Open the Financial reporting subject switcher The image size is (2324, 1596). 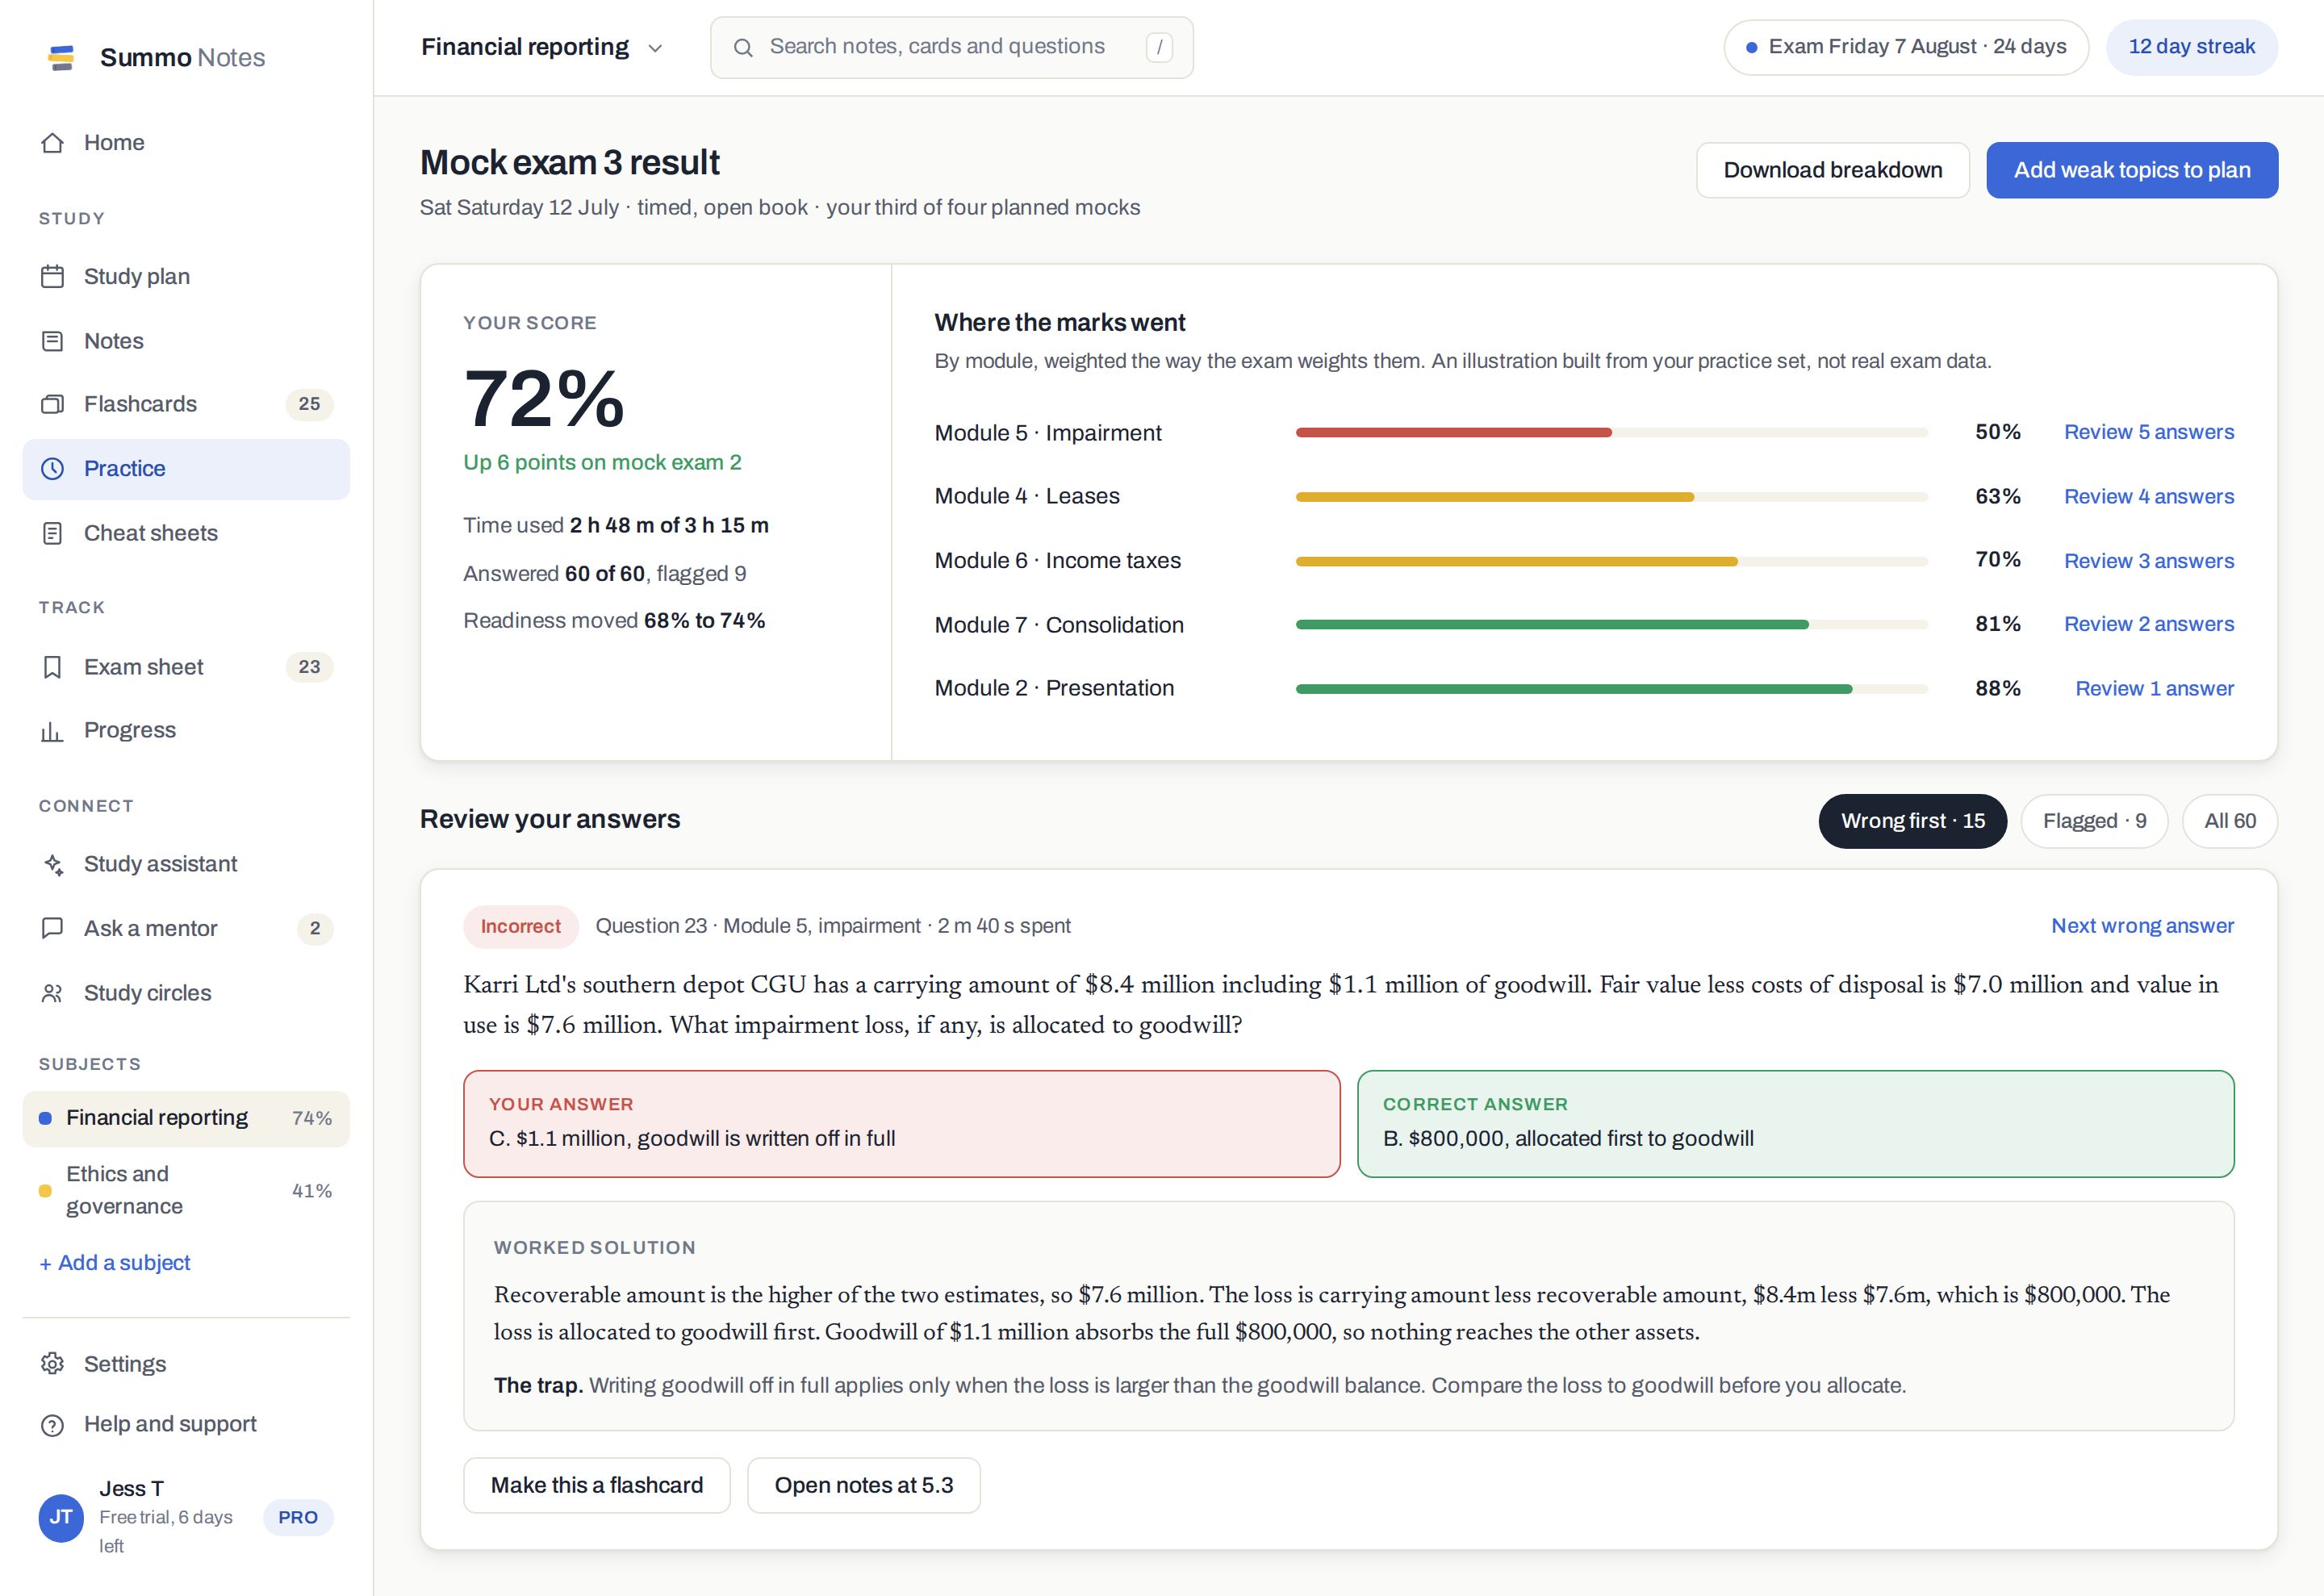(543, 47)
